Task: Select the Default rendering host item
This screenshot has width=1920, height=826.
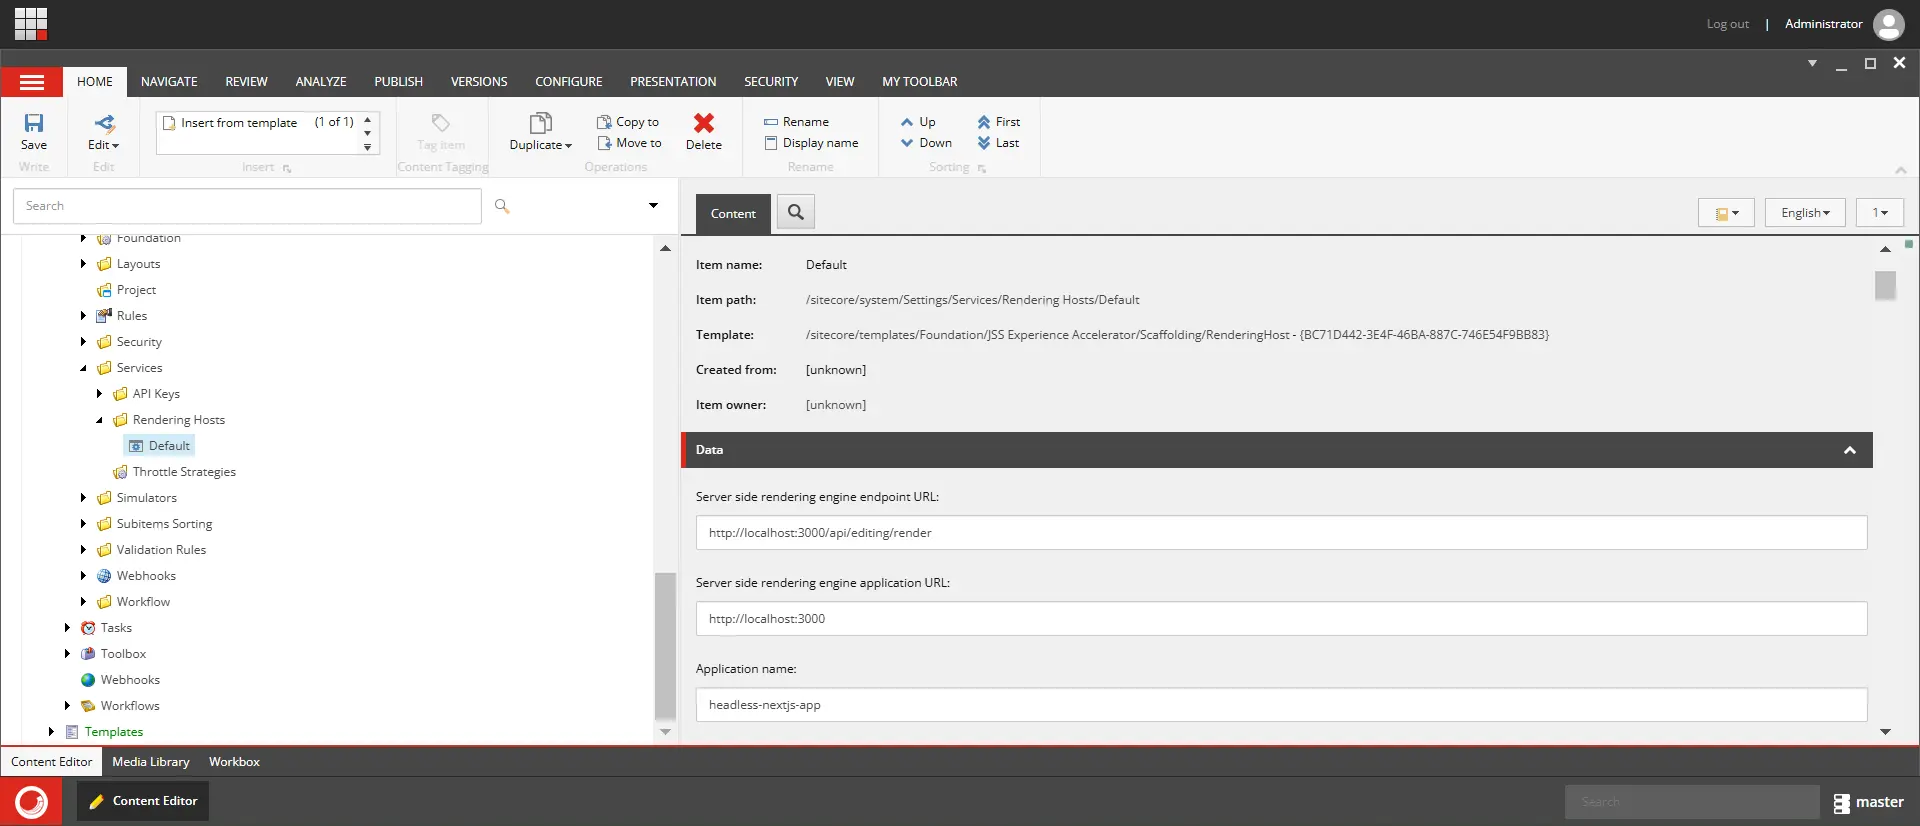Action: point(160,446)
